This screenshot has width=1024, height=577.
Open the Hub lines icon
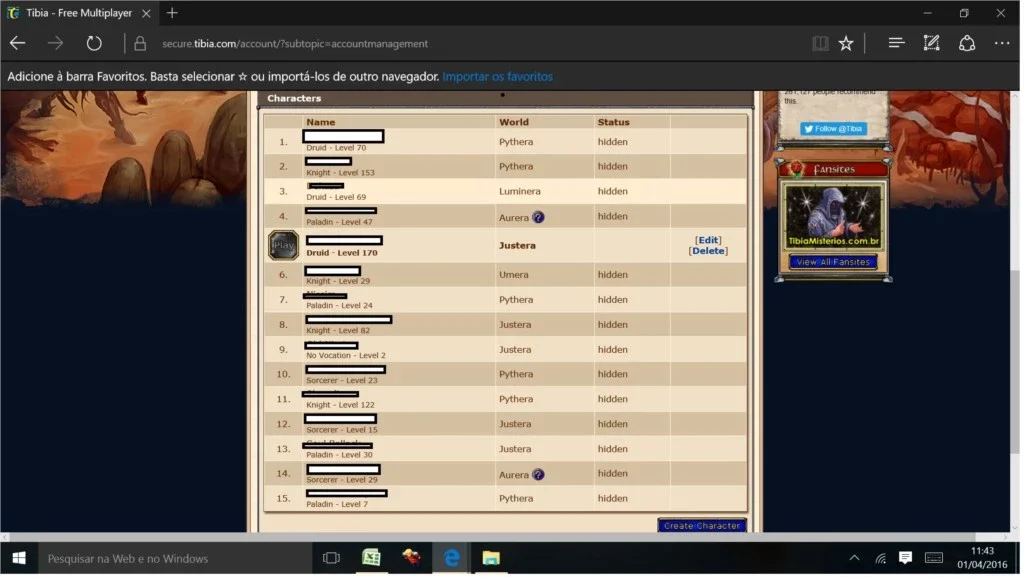coord(896,44)
